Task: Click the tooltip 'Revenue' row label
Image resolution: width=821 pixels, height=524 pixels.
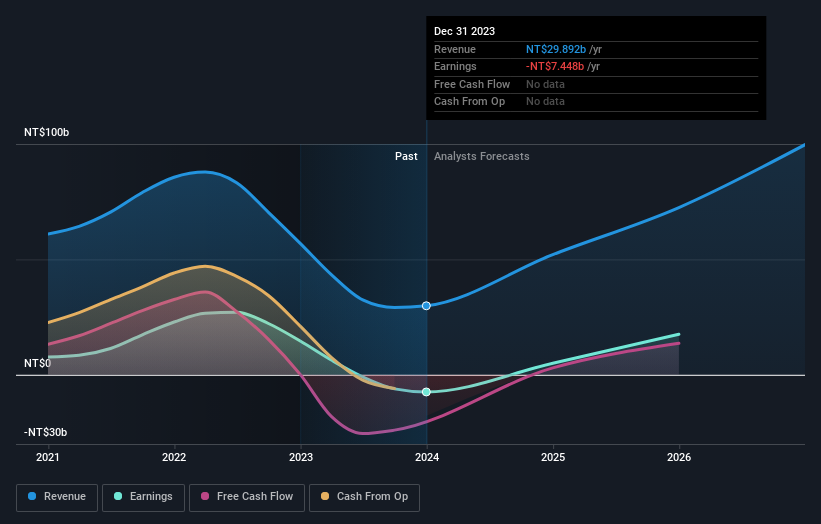Action: [x=455, y=49]
